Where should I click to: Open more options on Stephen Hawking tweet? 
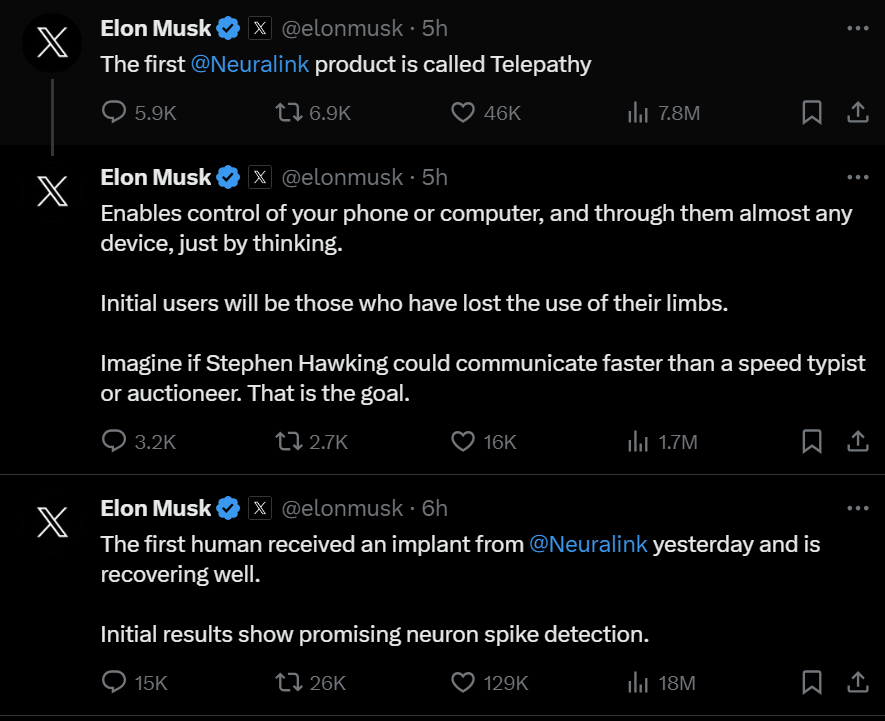[857, 177]
